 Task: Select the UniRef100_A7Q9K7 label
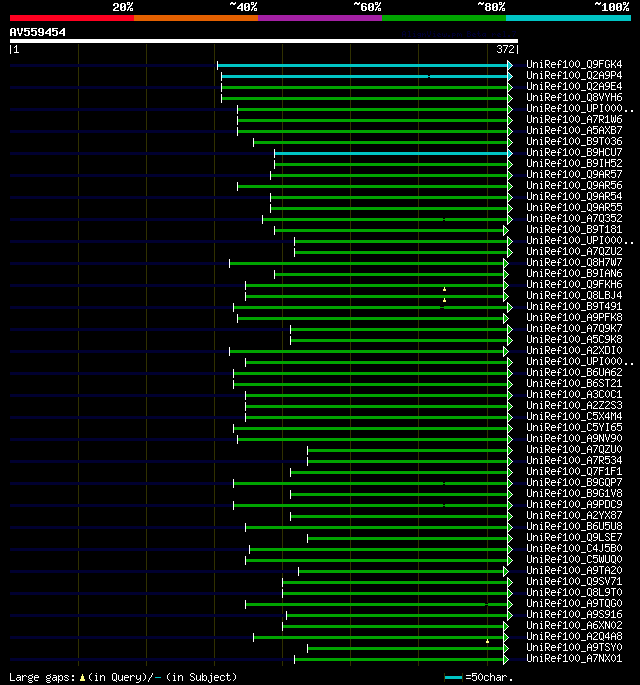574,329
